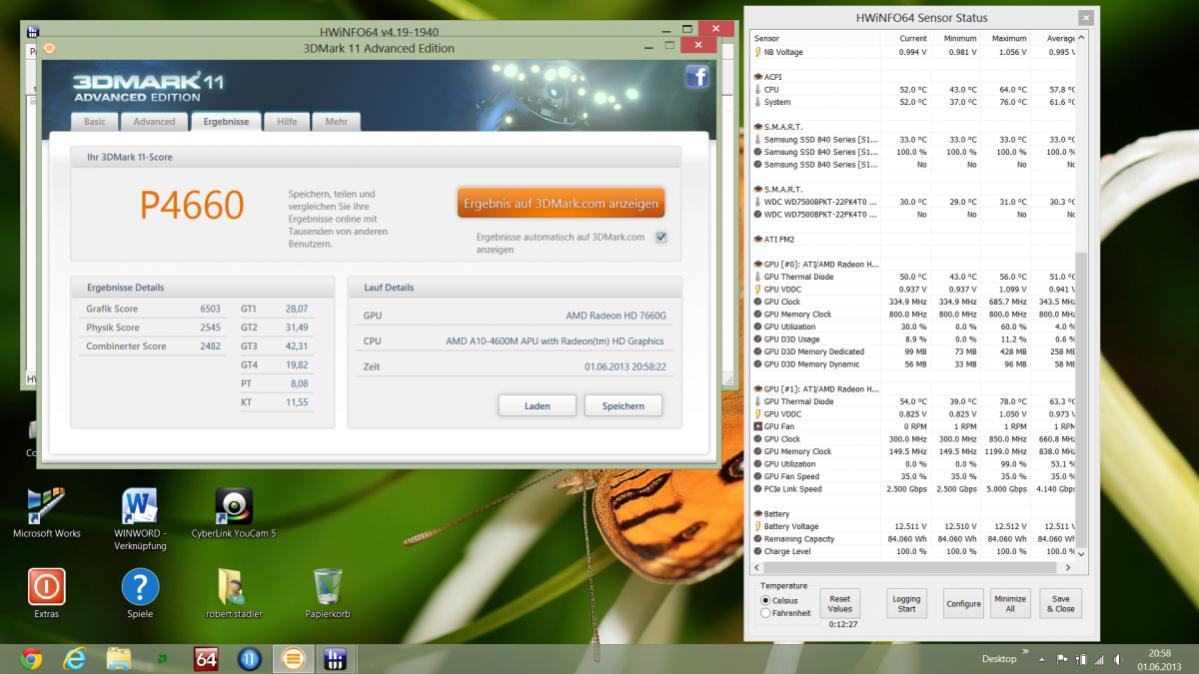This screenshot has height=674, width=1199.
Task: Click the Sensor column header
Action: [x=766, y=38]
